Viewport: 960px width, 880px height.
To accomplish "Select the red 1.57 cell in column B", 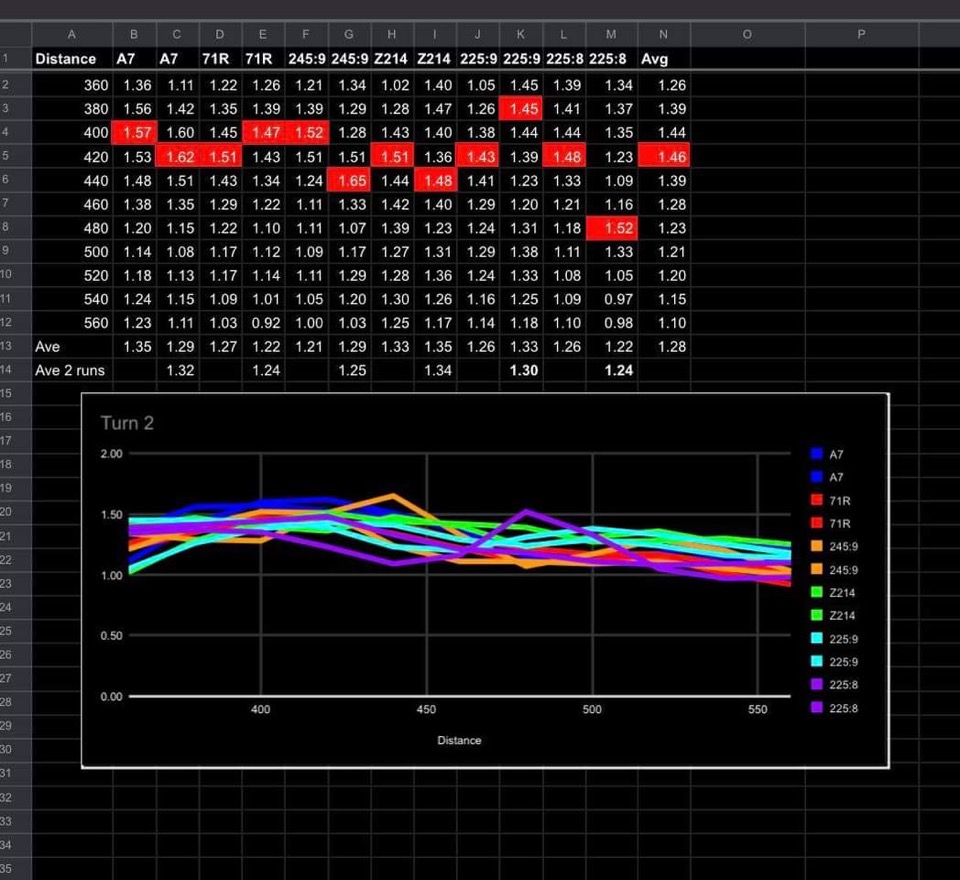I will tap(134, 132).
